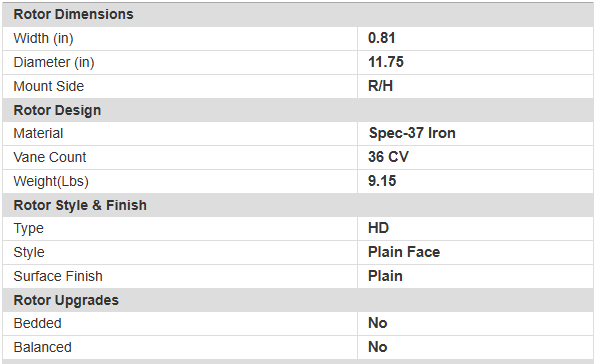This screenshot has width=595, height=364.
Task: Click the 0.81 width value
Action: (382, 38)
